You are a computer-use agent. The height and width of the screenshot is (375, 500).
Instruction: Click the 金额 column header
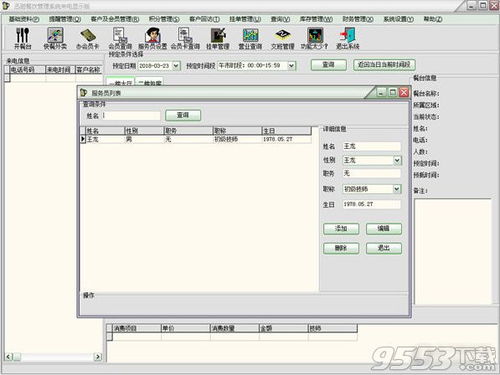(283, 328)
